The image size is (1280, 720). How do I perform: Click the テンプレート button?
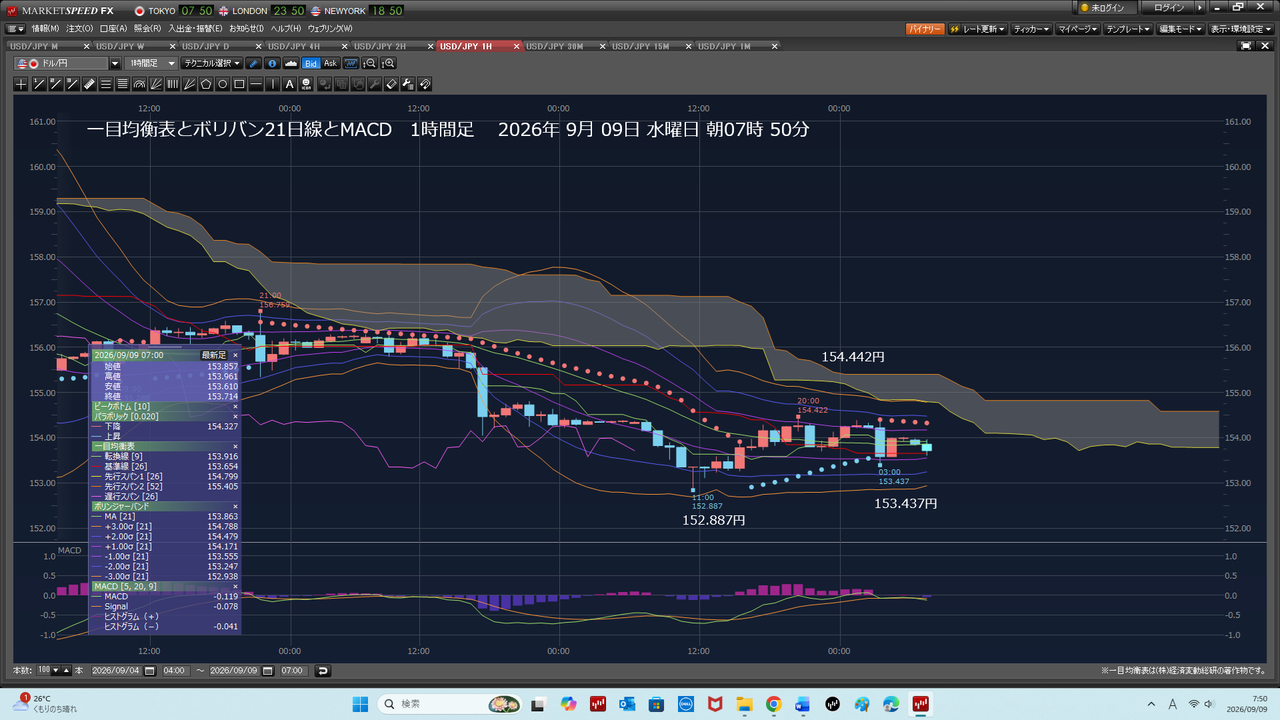point(1129,29)
